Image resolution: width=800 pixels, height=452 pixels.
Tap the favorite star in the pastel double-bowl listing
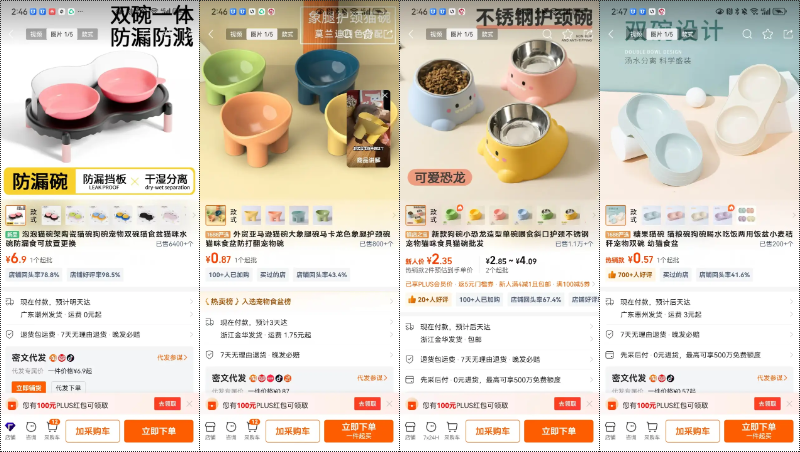[767, 34]
